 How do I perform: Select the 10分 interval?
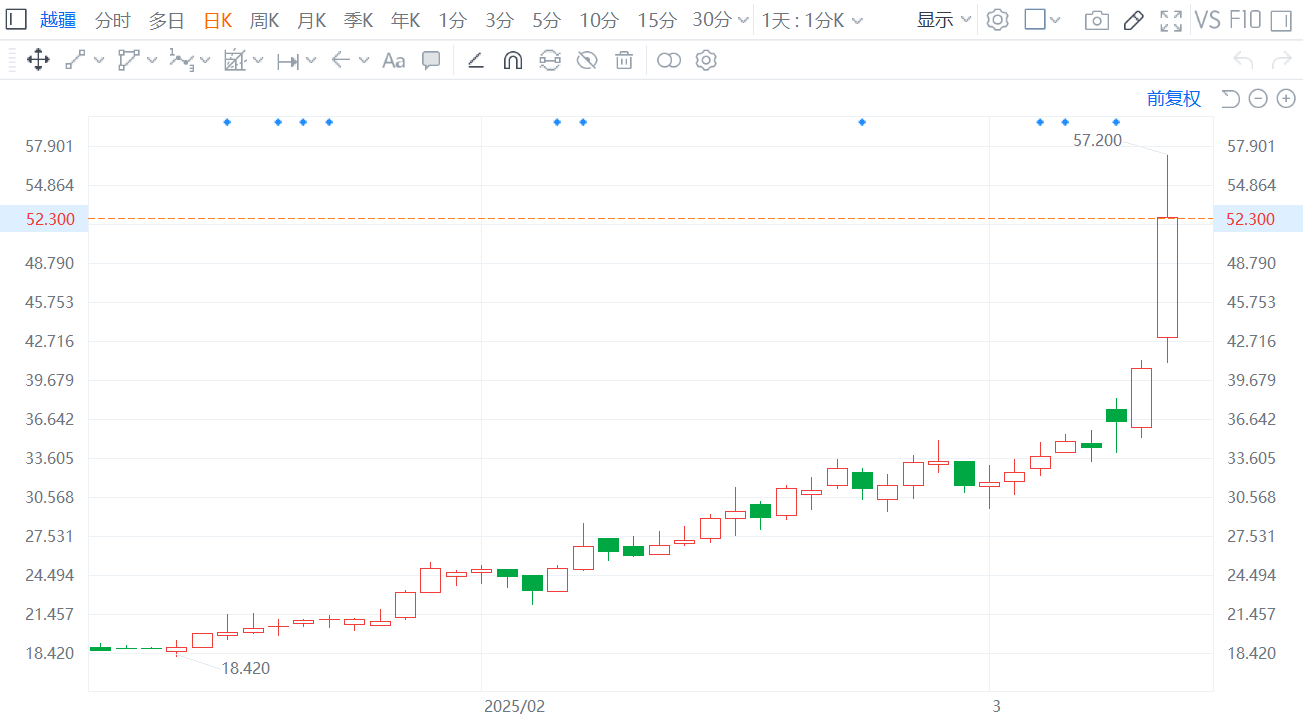click(599, 20)
